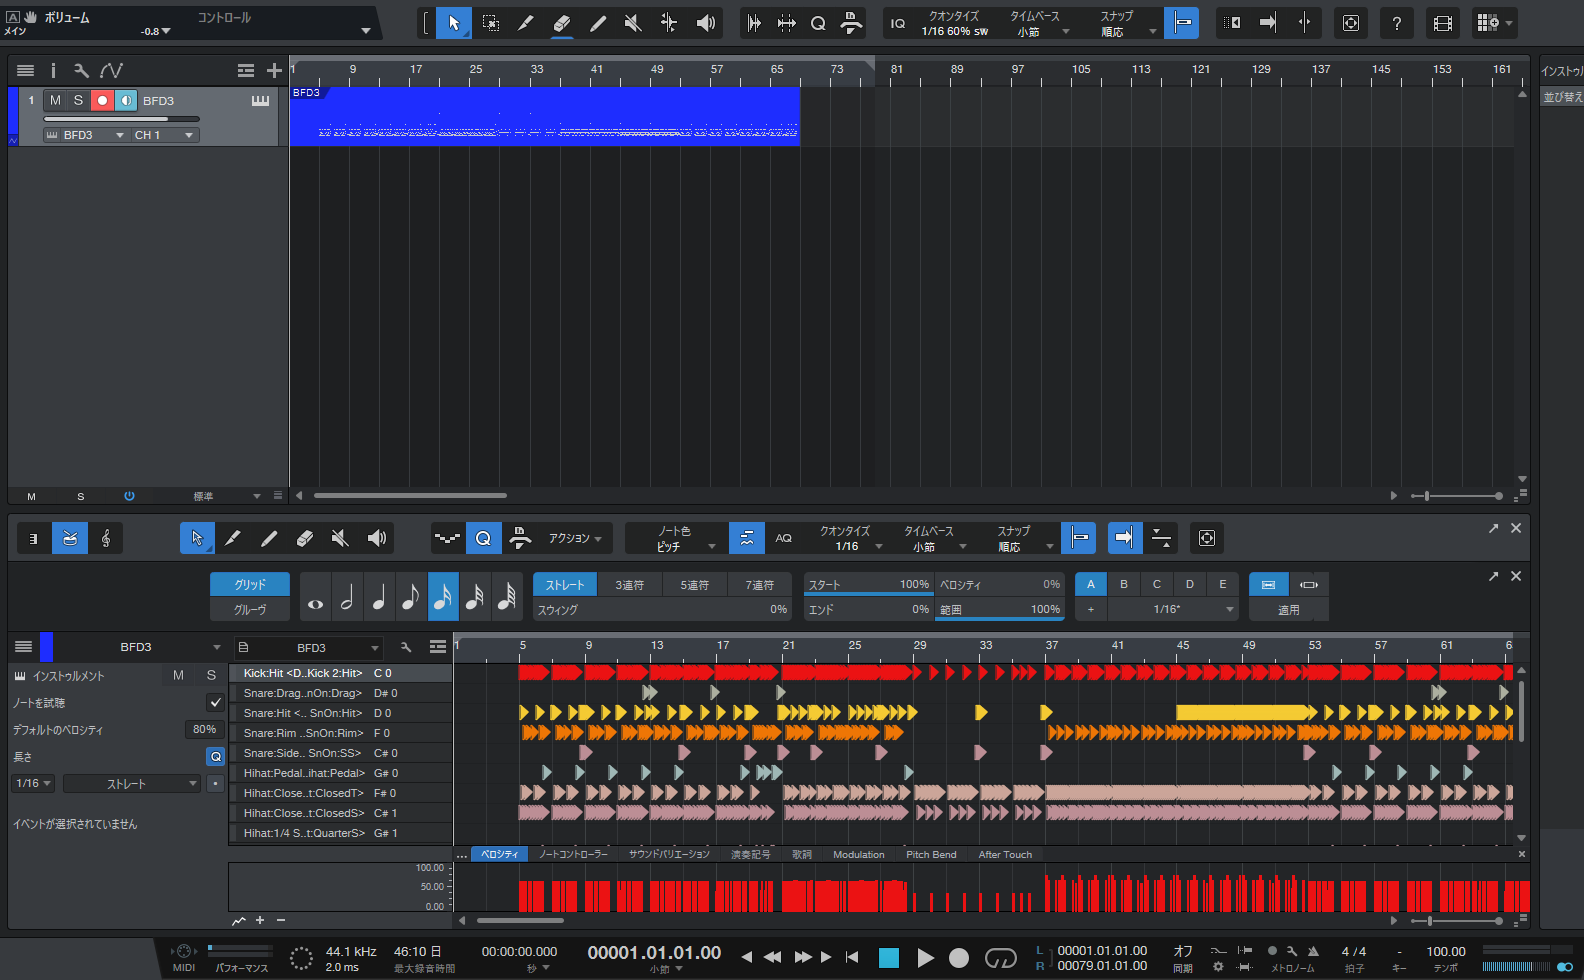Toggle the loop button in transport
Screen dimensions: 1584x980
[1000, 958]
